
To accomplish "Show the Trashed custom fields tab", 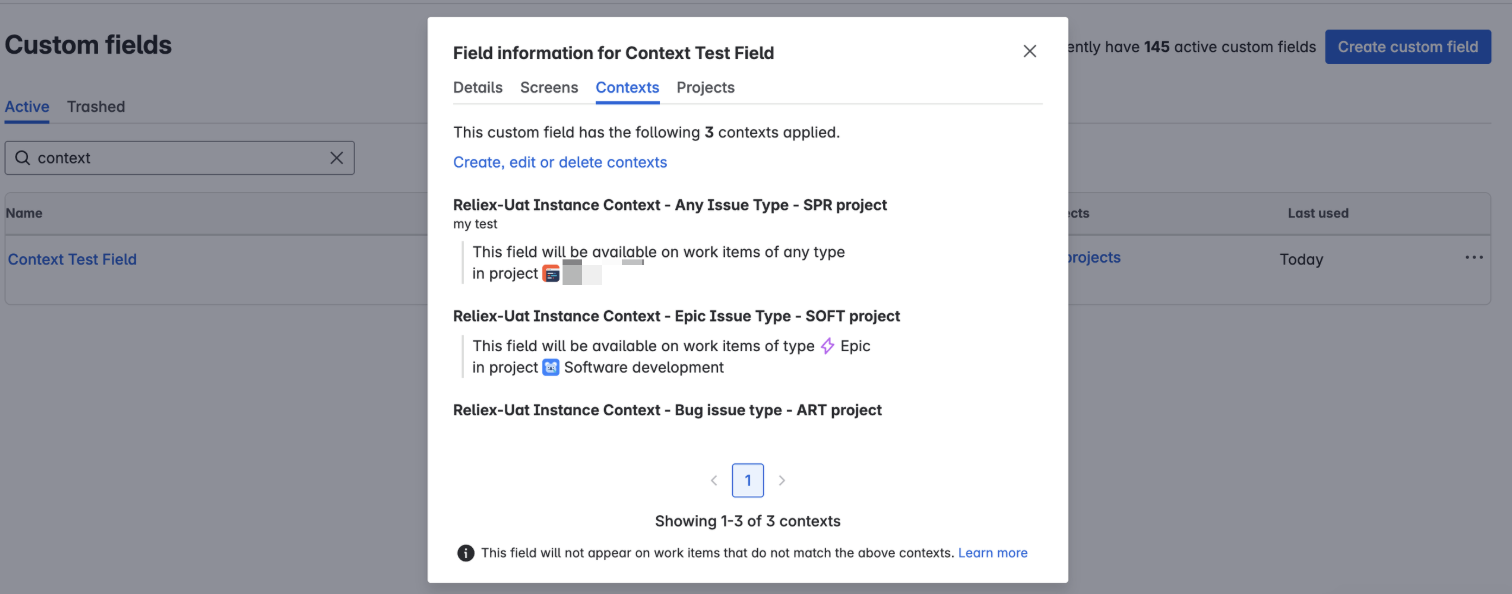I will (96, 107).
